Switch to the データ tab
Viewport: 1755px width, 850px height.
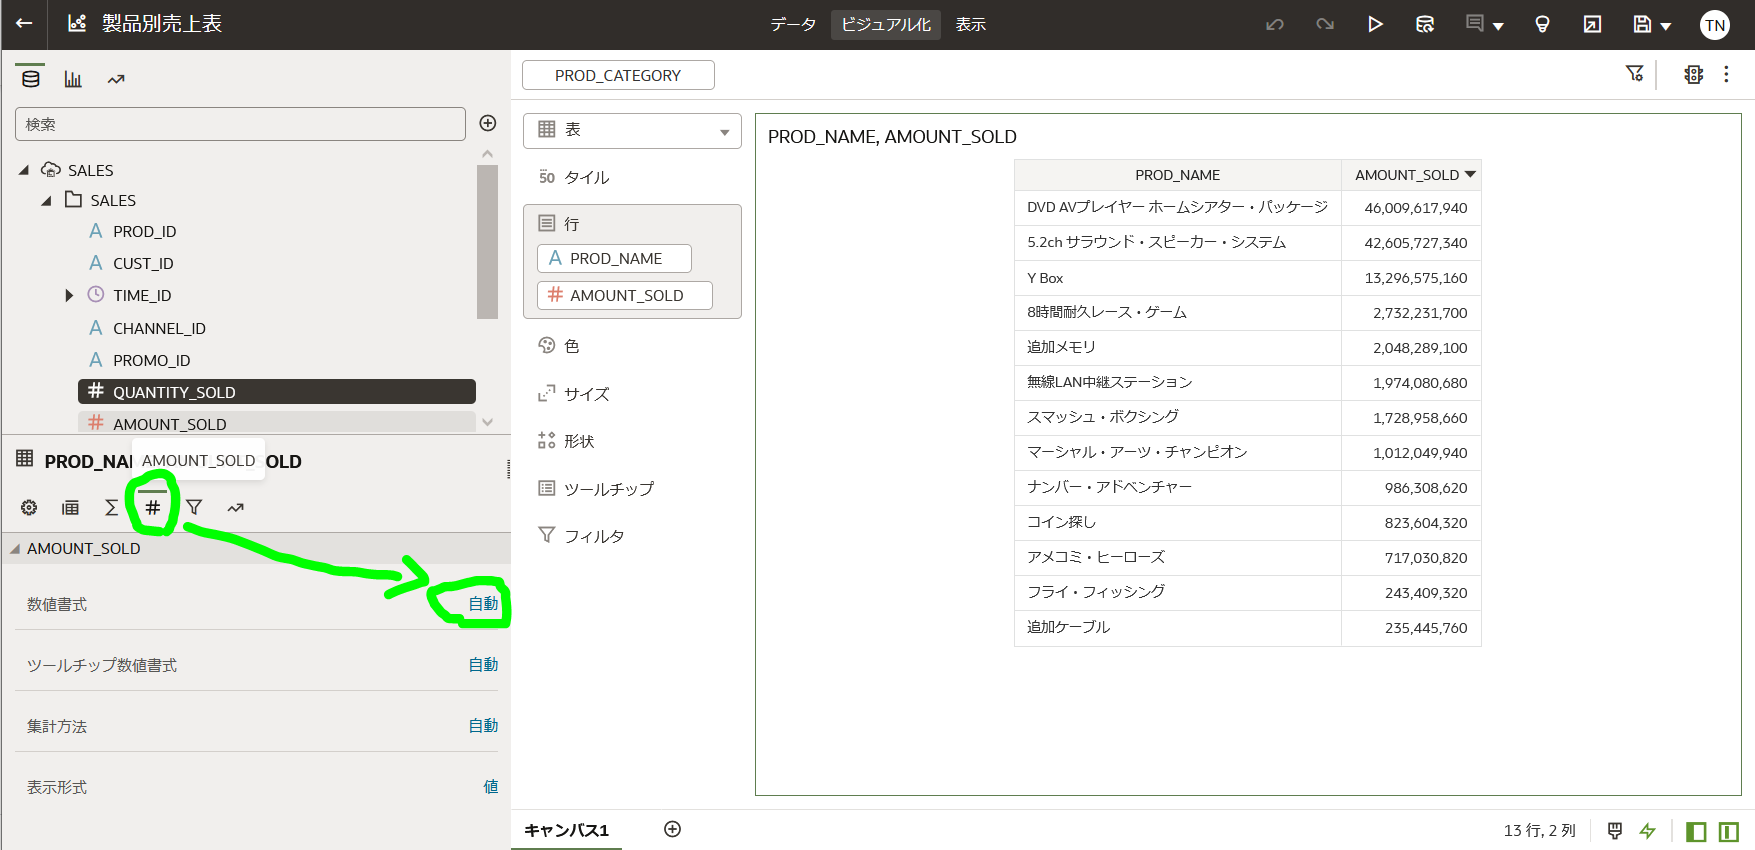pyautogui.click(x=793, y=24)
